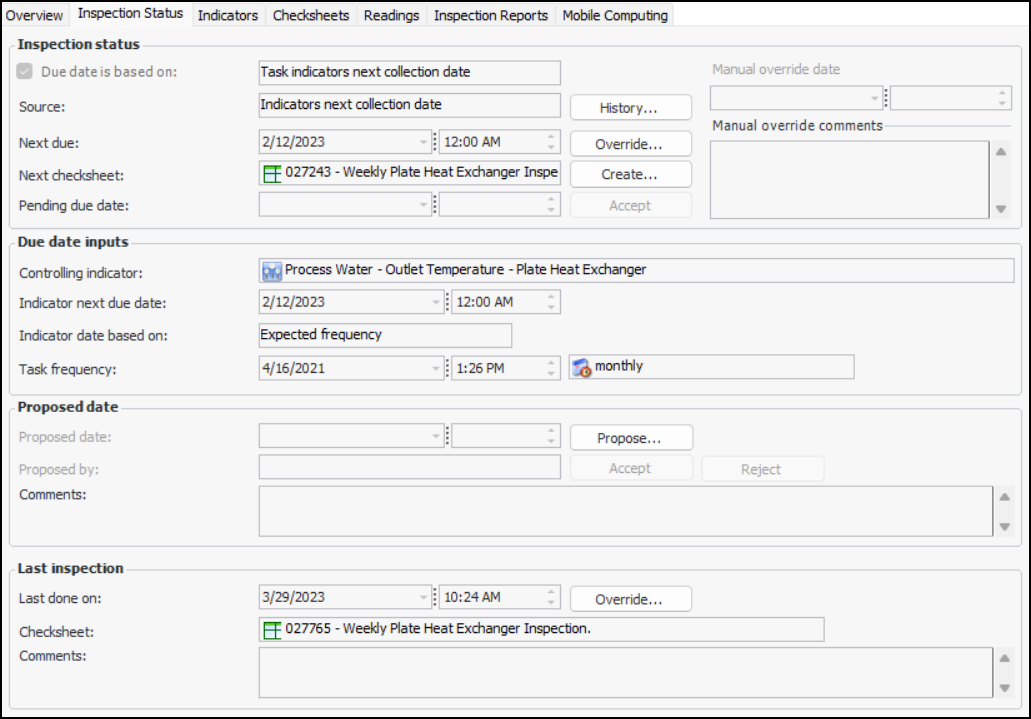The width and height of the screenshot is (1031, 719).
Task: Click the controlling indicator icon for Process Water
Action: [272, 271]
